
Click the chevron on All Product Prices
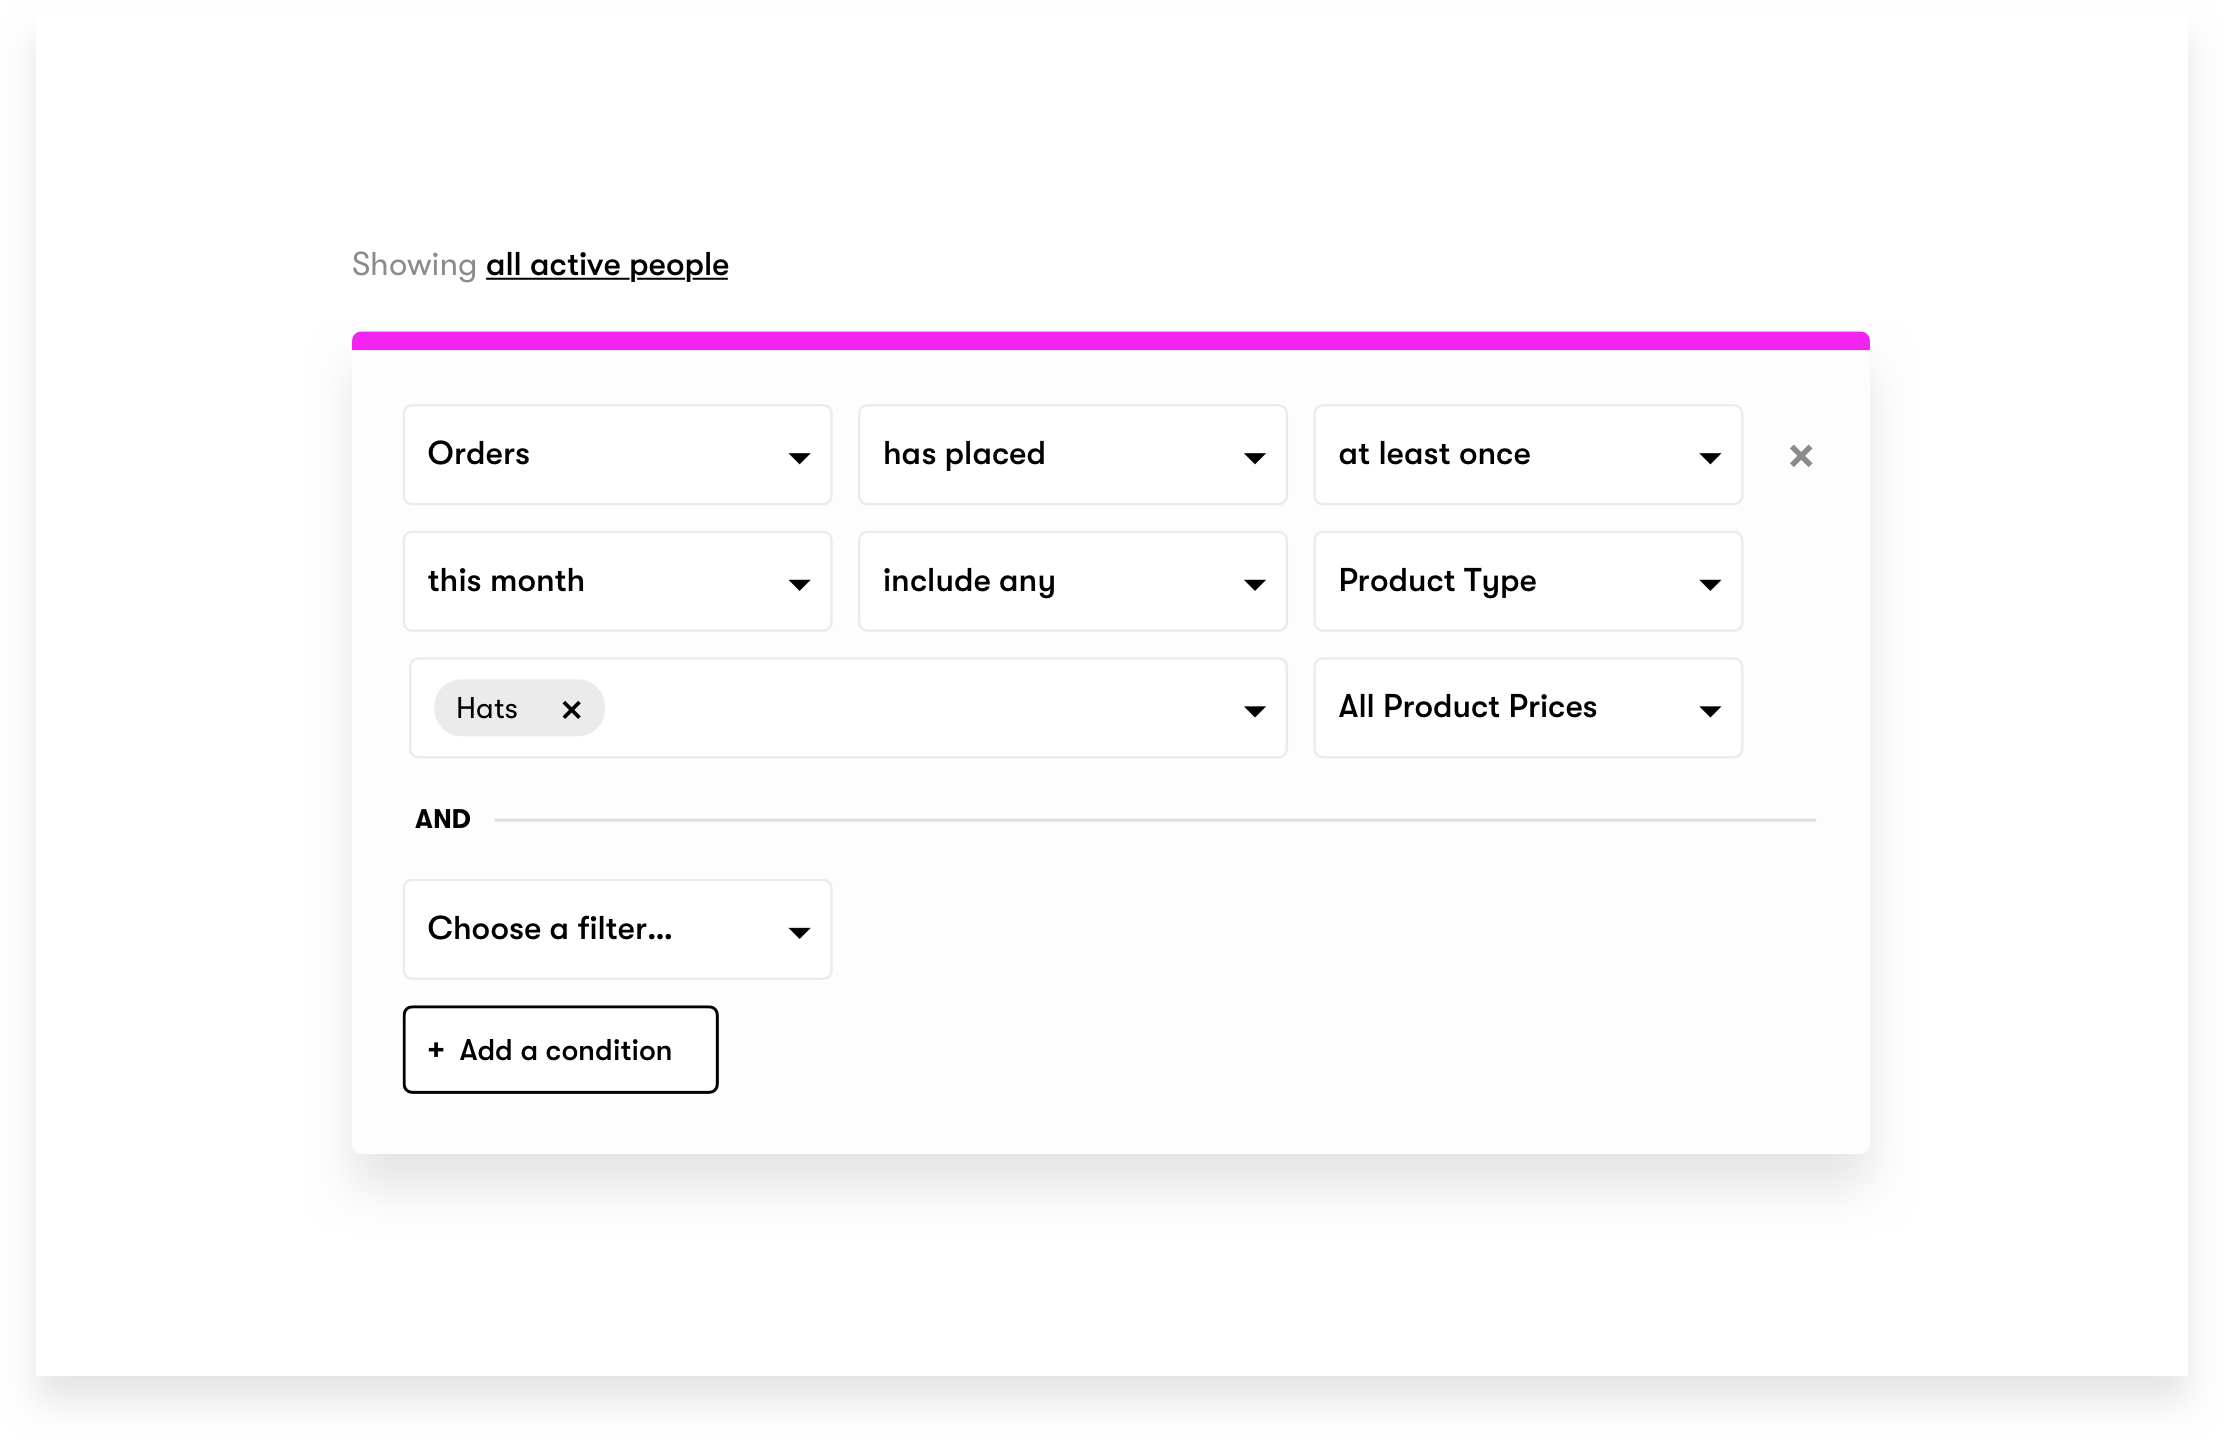tap(1710, 710)
